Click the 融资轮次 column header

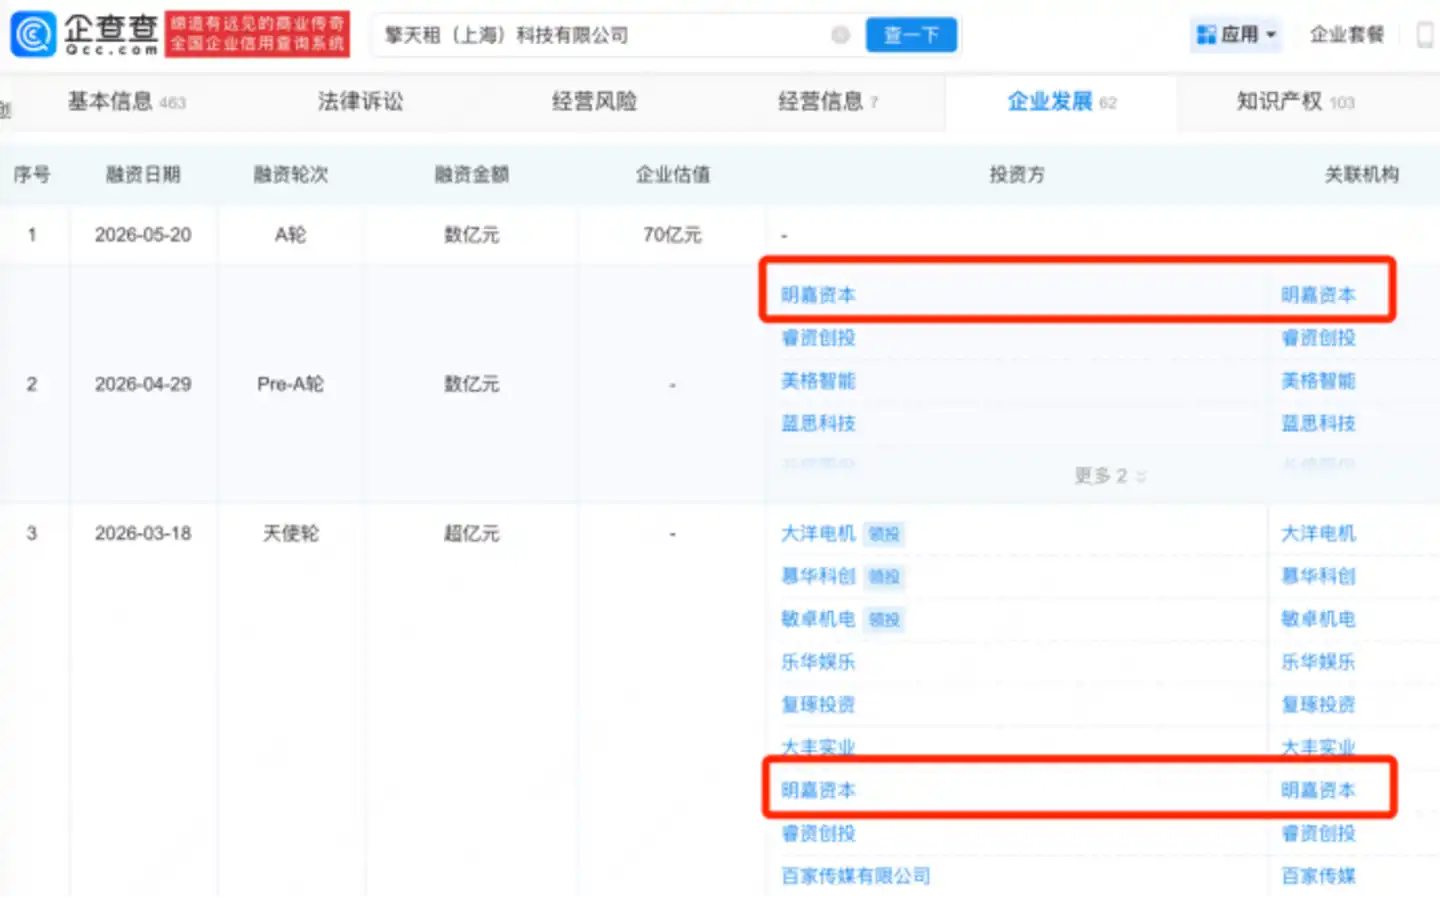pos(290,174)
